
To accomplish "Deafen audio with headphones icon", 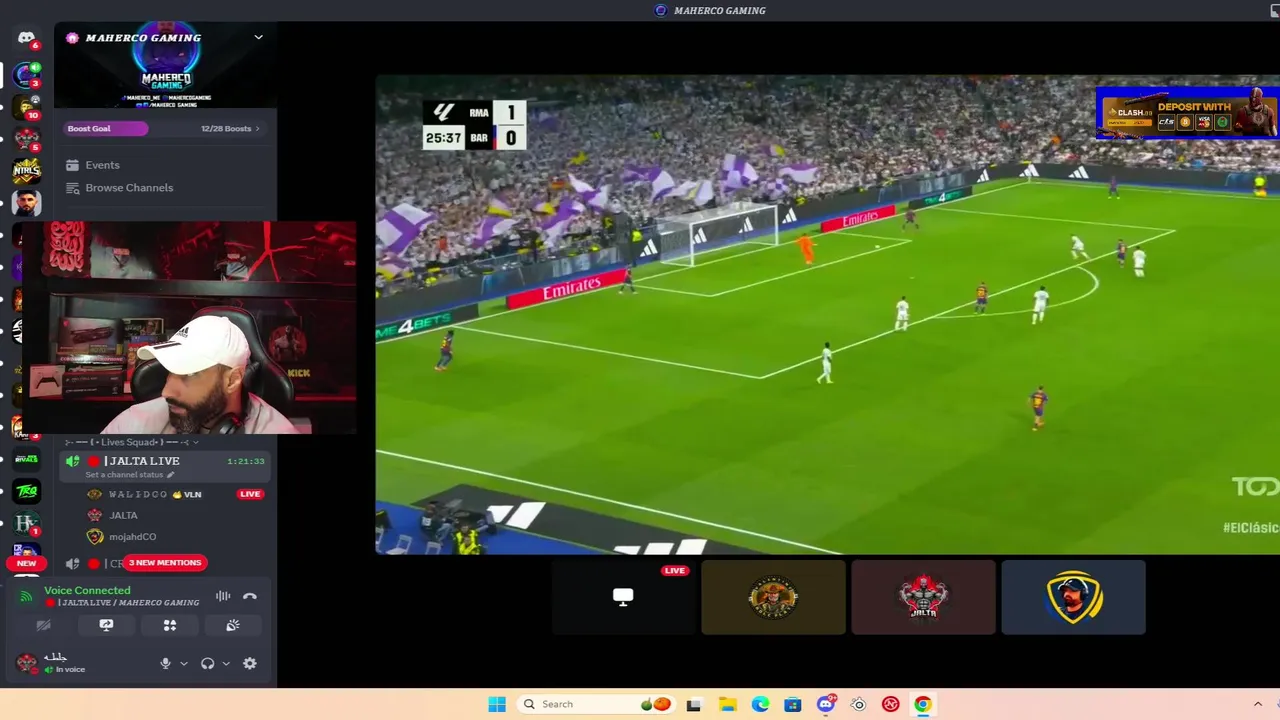I will (x=207, y=663).
